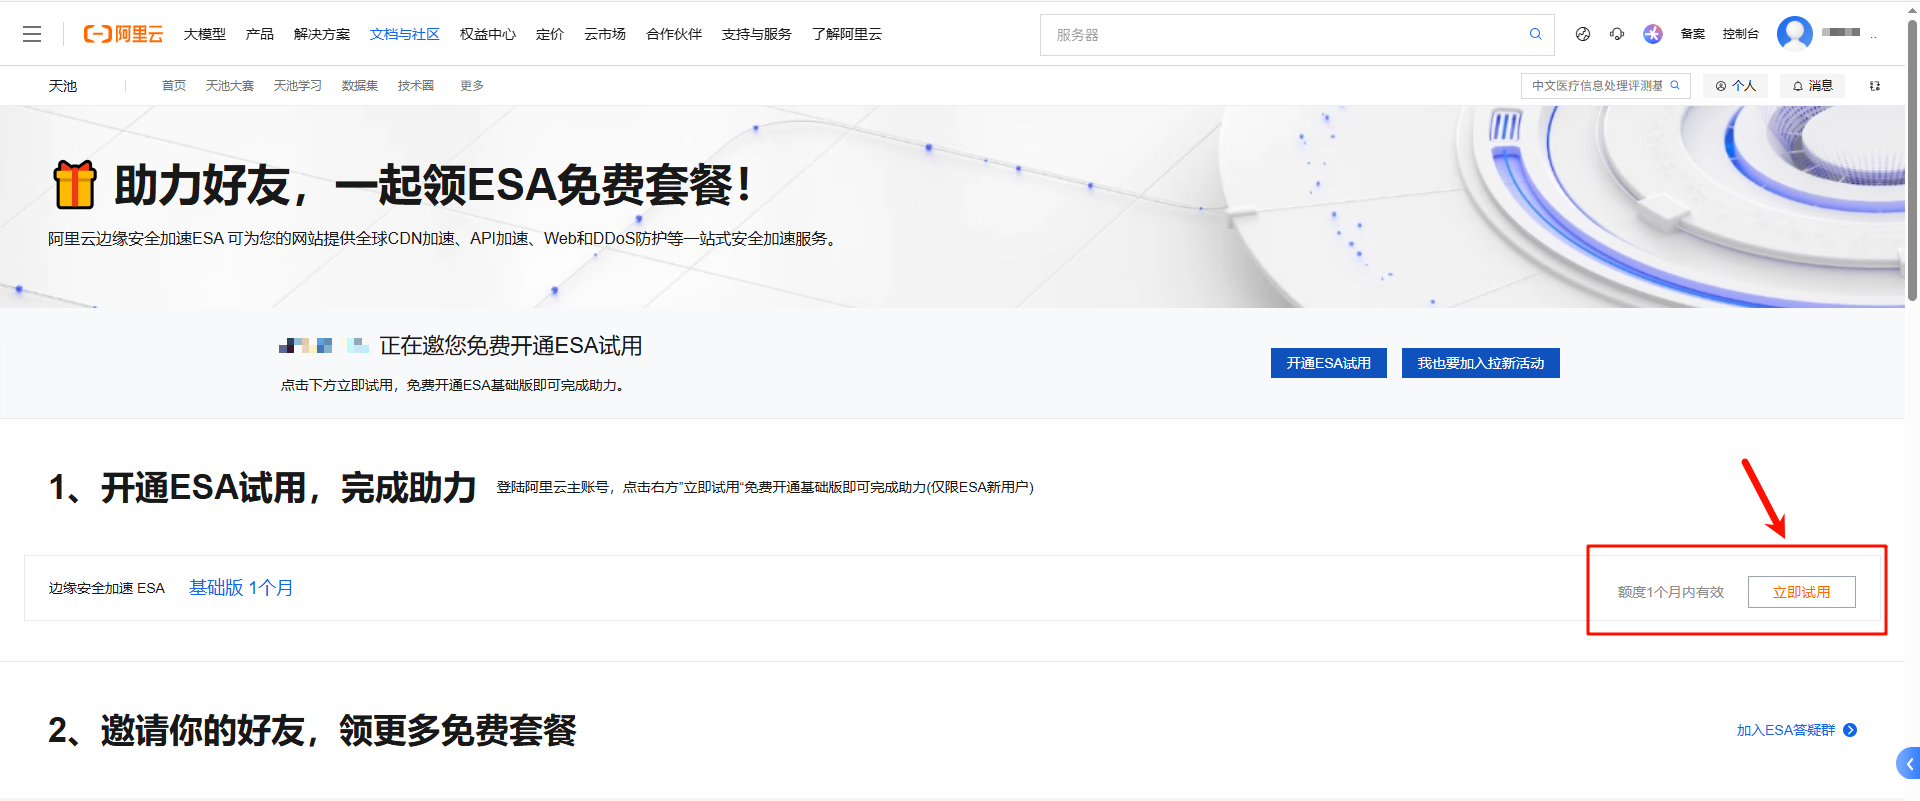Open the 了解阿里云 menu

pyautogui.click(x=847, y=34)
